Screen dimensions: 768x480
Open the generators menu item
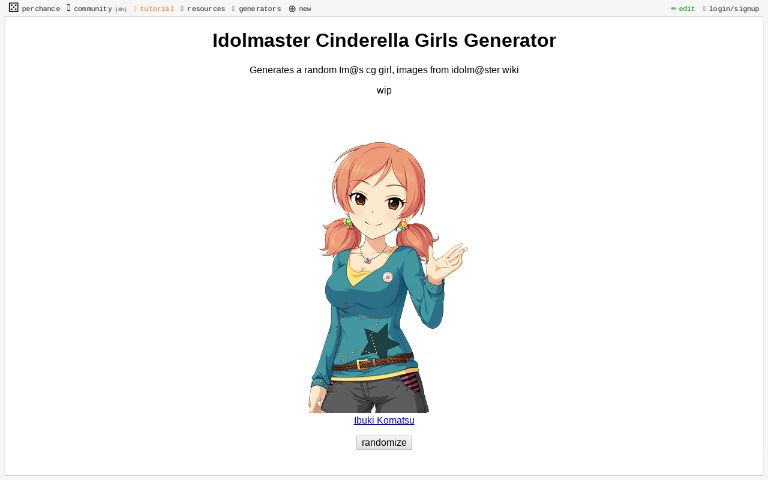tap(260, 9)
